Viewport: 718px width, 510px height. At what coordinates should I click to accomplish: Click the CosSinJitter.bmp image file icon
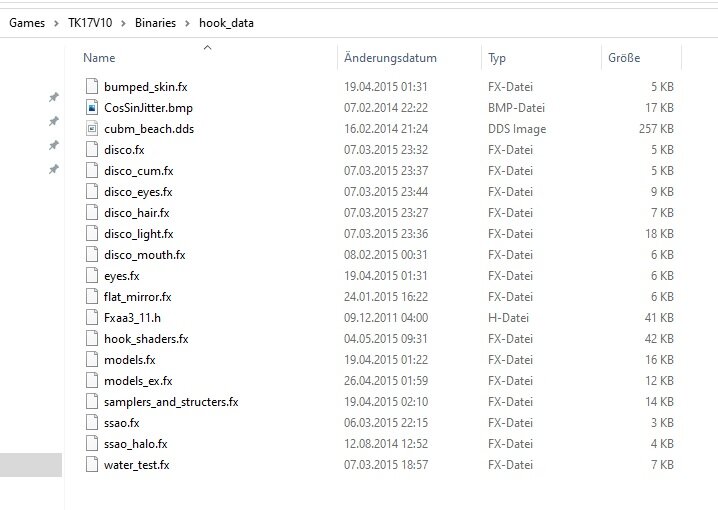(x=92, y=108)
